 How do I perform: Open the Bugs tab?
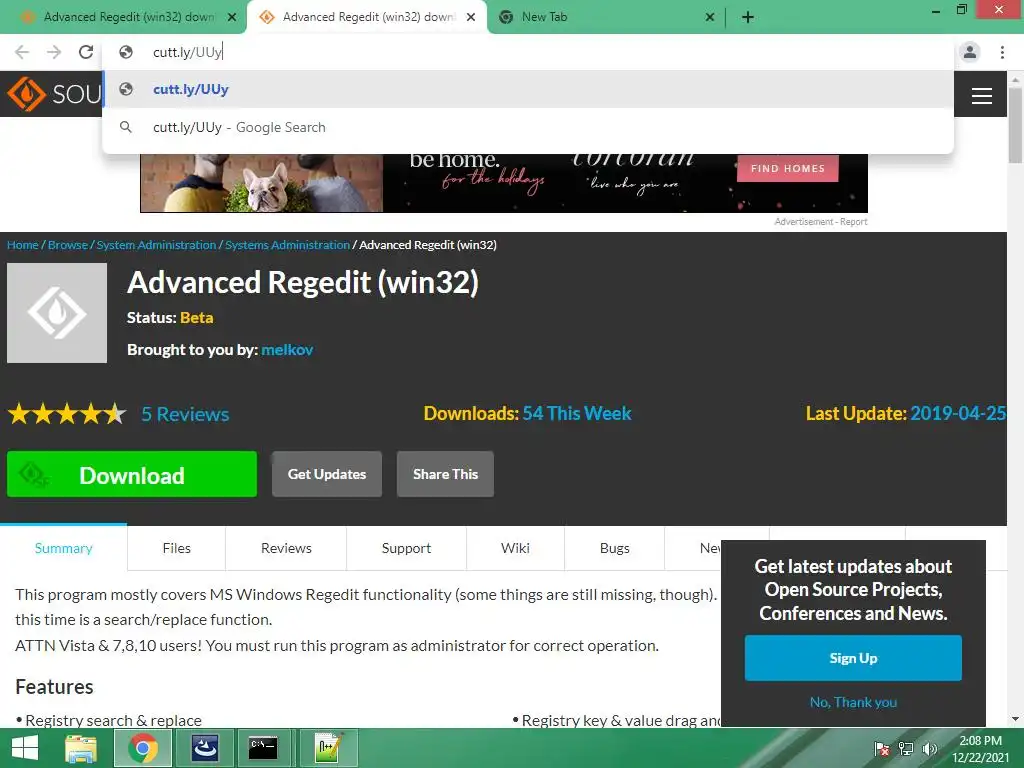[x=615, y=548]
